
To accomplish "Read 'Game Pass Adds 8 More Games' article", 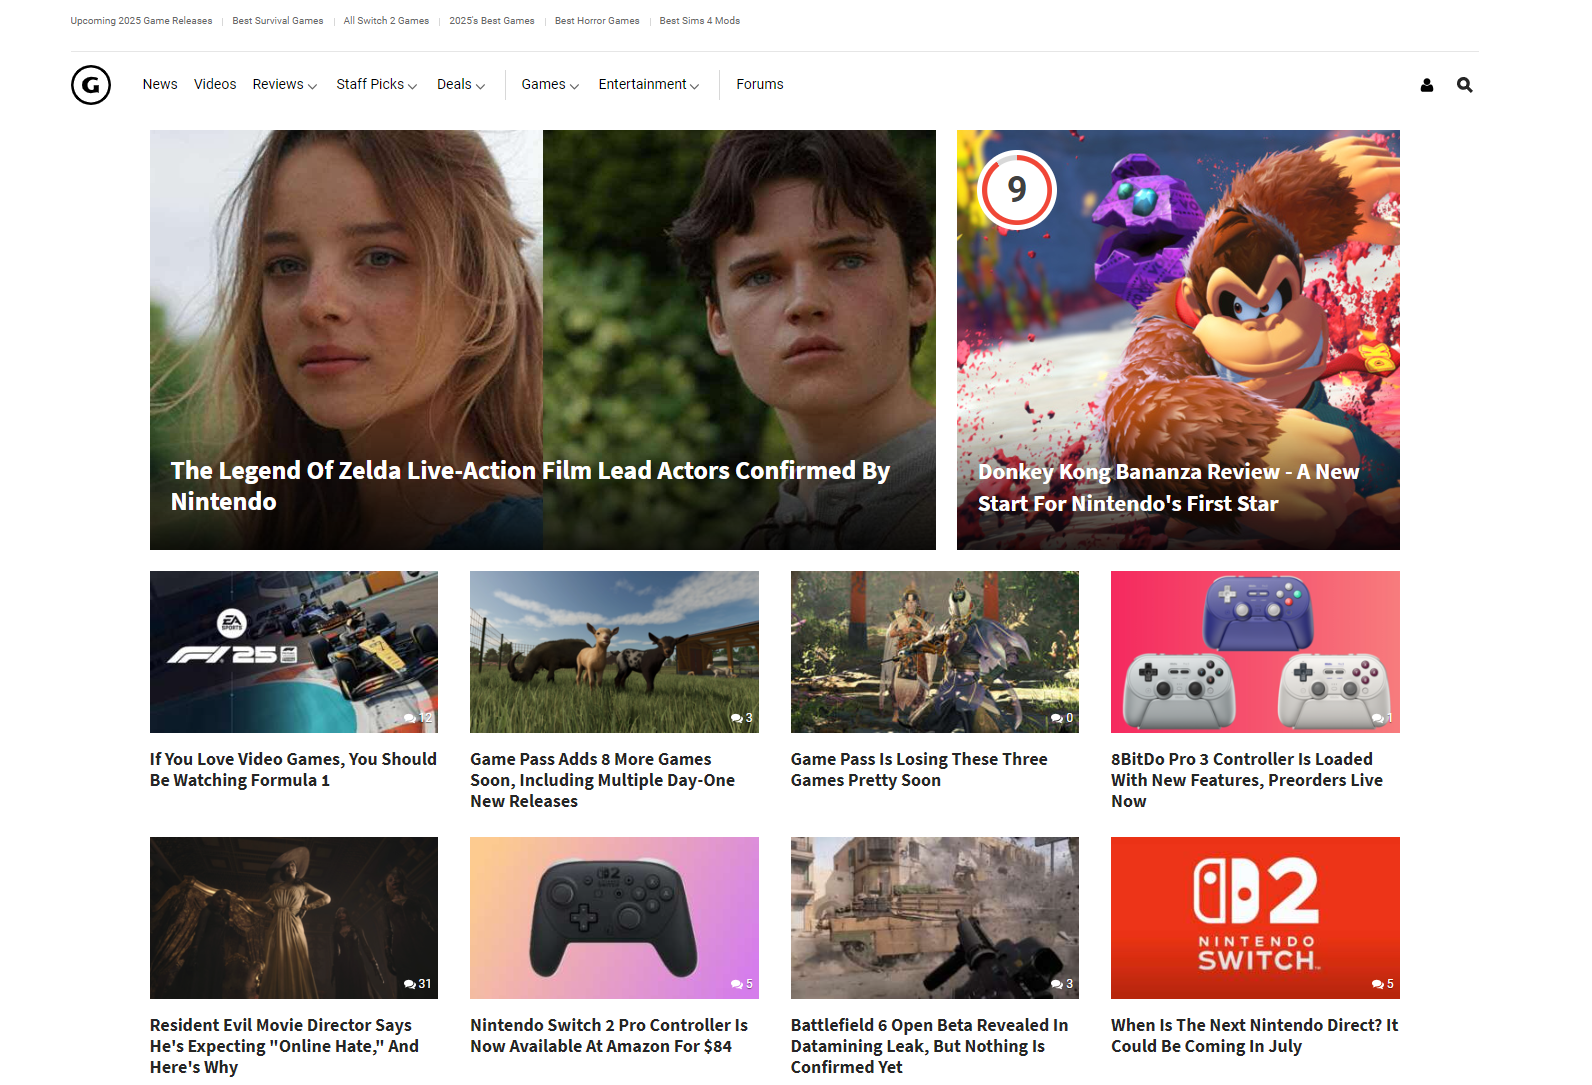I will (603, 780).
